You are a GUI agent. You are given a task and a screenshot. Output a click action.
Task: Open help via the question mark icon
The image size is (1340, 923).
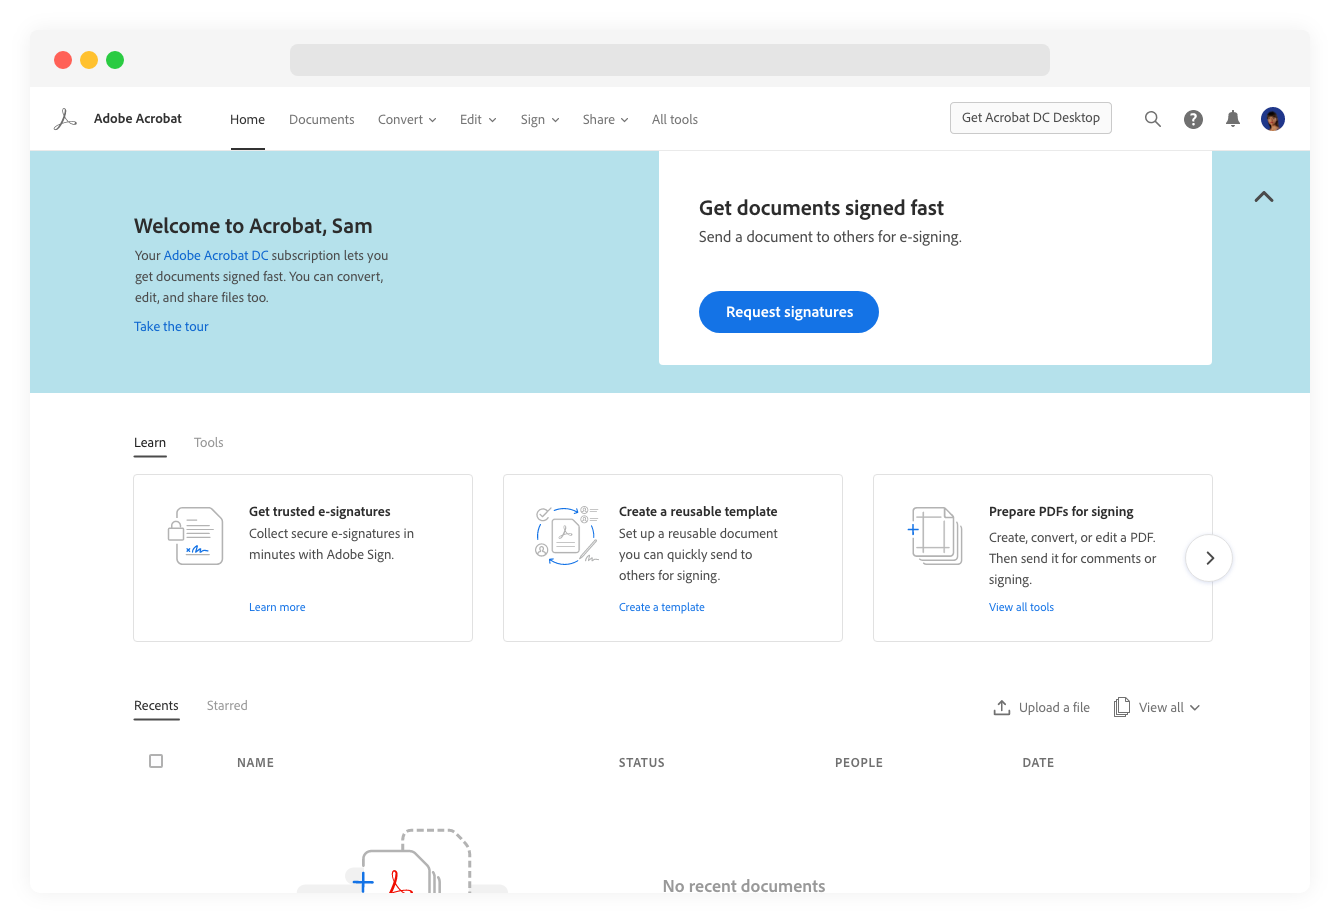click(1193, 119)
